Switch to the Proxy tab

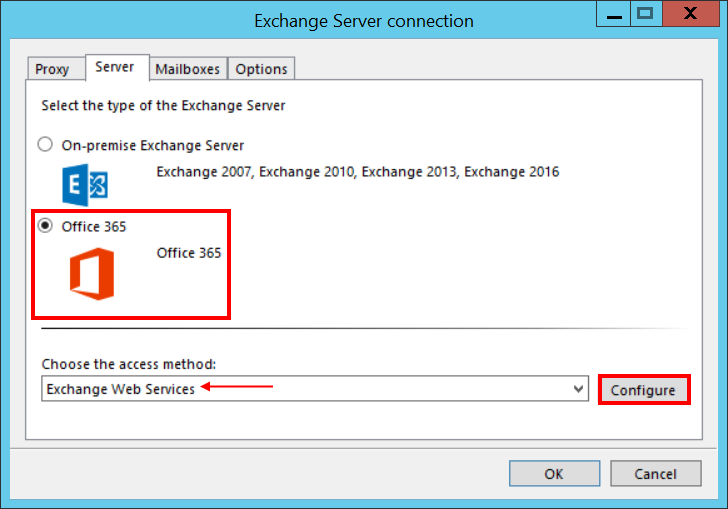point(52,69)
